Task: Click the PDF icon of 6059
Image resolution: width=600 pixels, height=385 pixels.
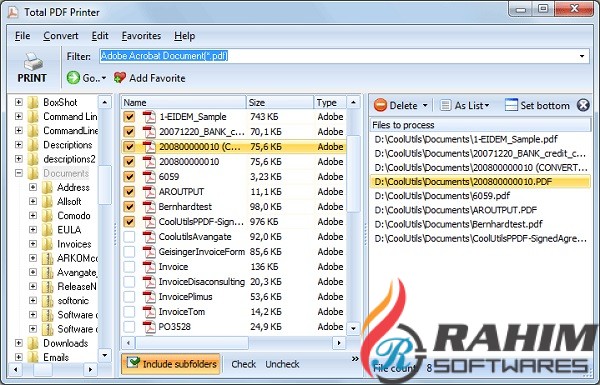Action: click(149, 177)
